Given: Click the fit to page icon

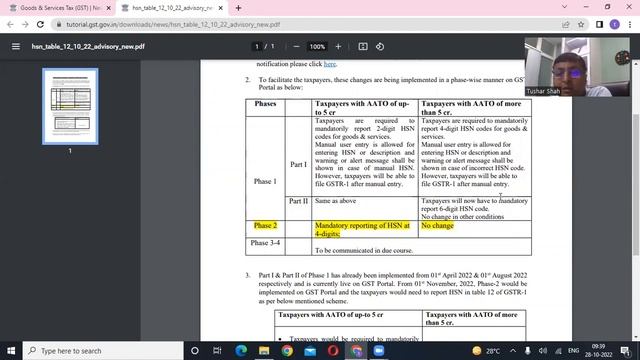Looking at the screenshot, I should 363,47.
